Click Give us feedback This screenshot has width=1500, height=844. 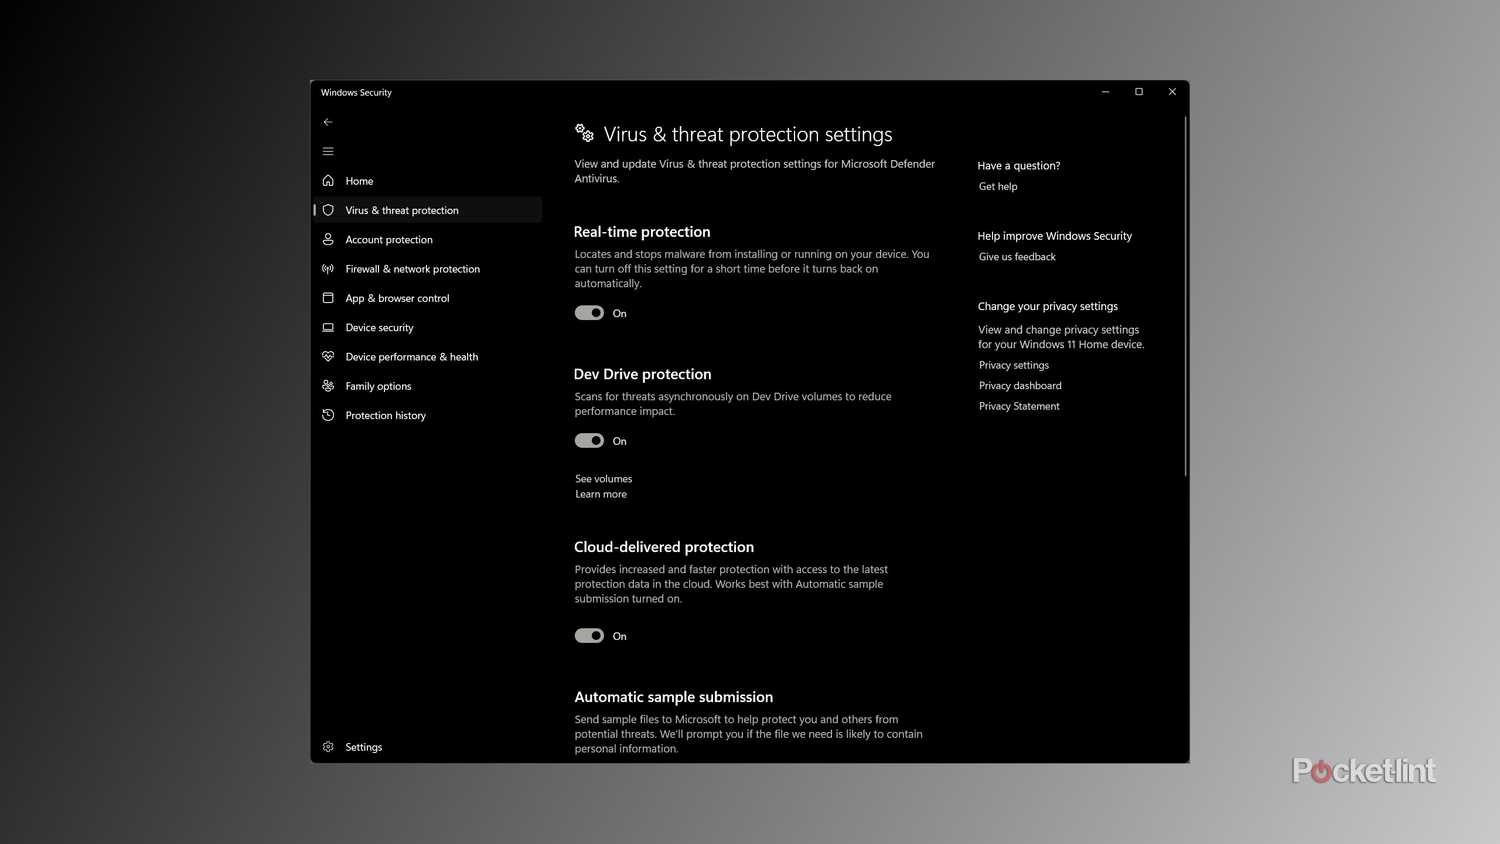1016,256
